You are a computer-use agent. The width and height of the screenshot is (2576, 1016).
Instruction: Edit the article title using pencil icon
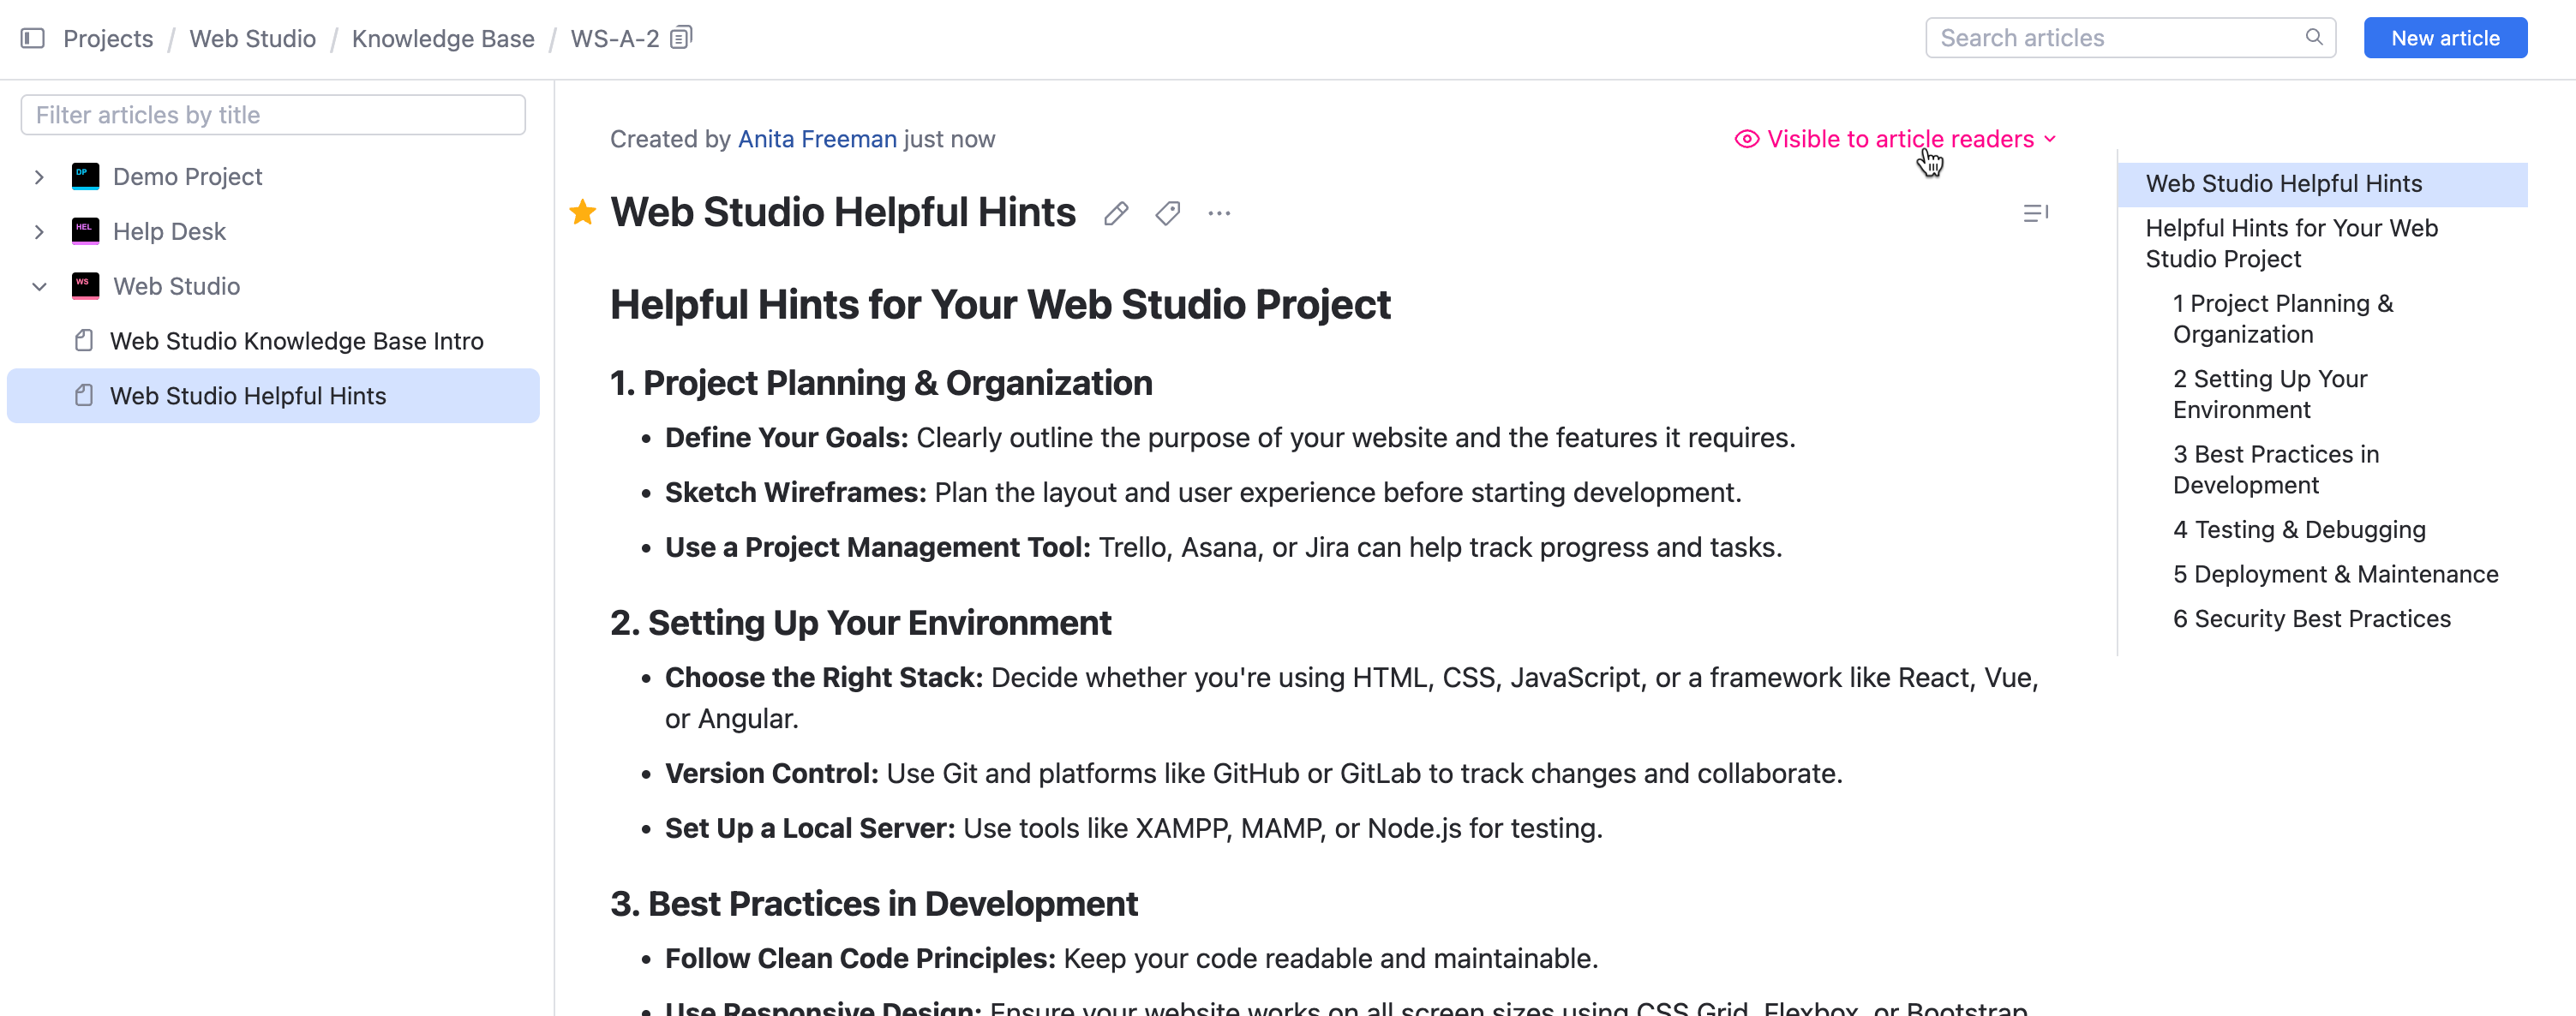click(1116, 212)
